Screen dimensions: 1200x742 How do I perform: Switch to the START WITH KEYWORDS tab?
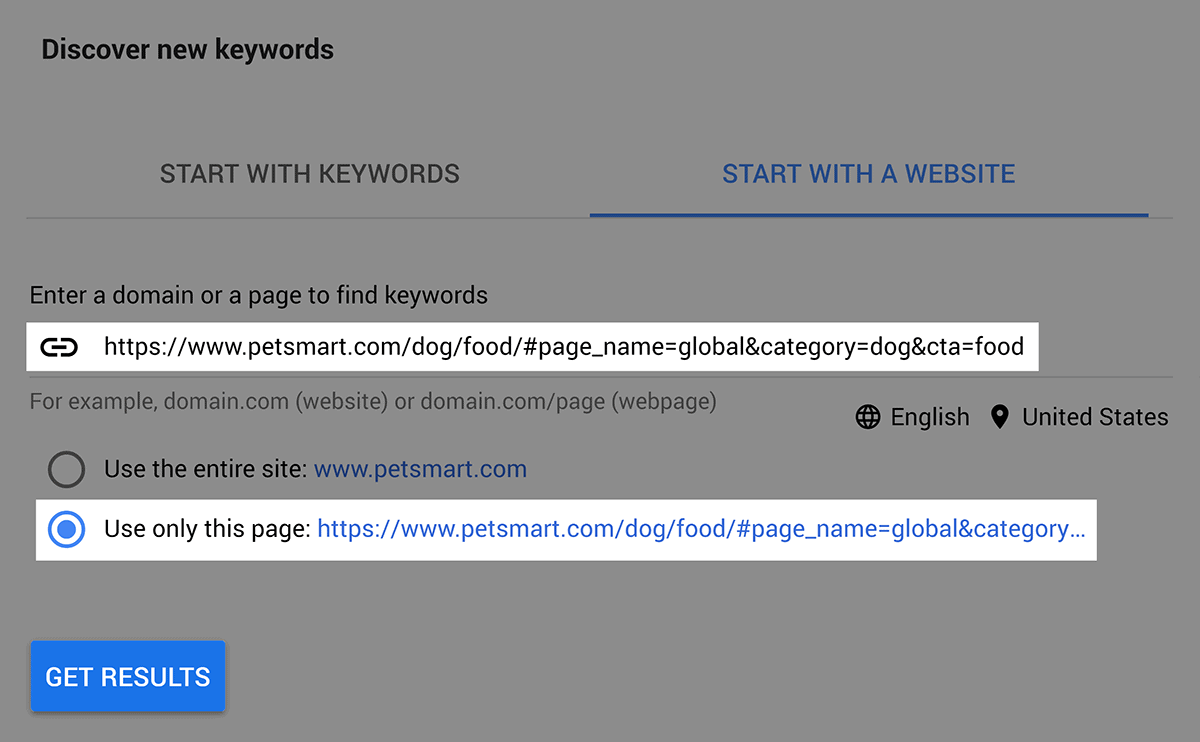pyautogui.click(x=309, y=174)
